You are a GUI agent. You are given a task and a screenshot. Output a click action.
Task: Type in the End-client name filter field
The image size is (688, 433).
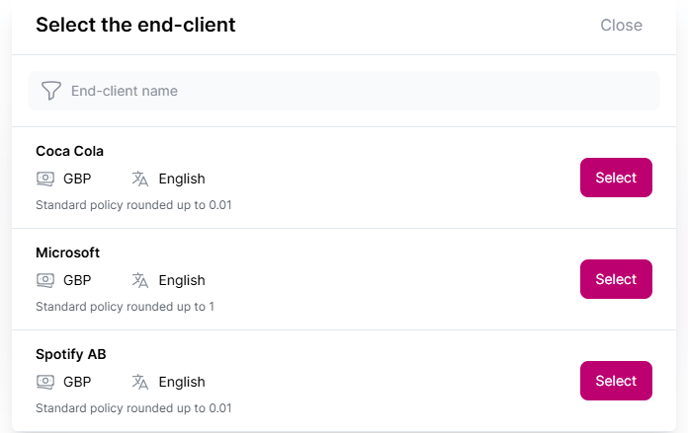click(x=350, y=91)
